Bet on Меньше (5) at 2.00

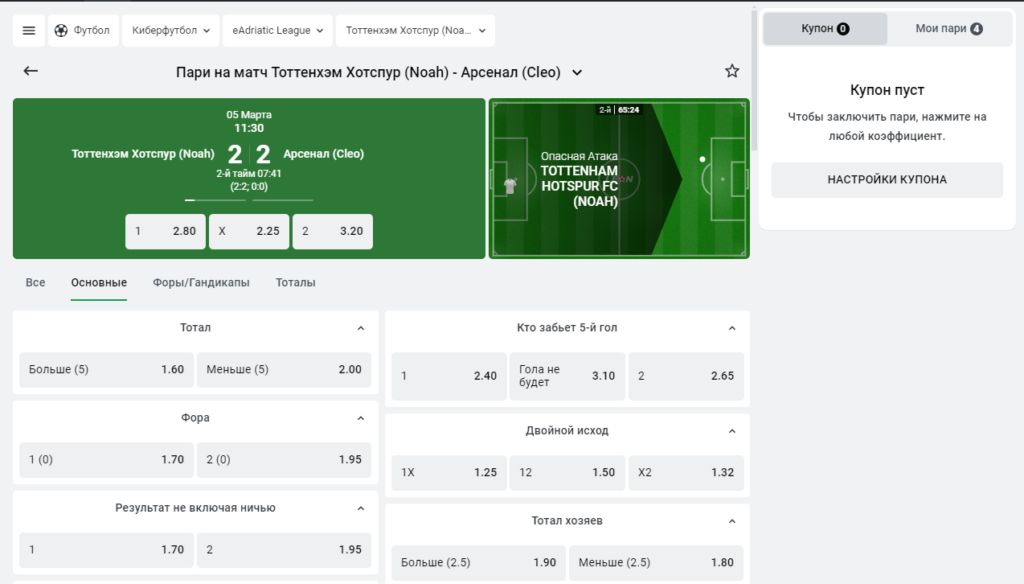284,370
